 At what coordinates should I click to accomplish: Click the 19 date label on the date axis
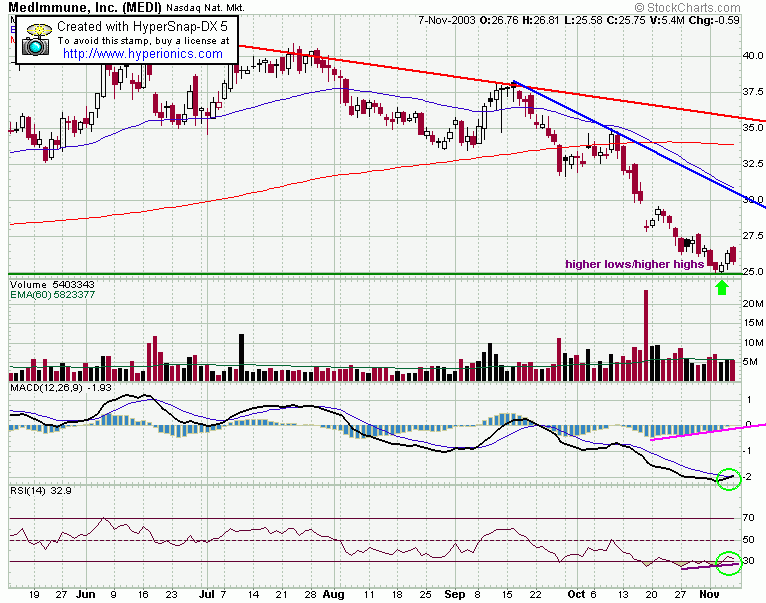click(34, 594)
